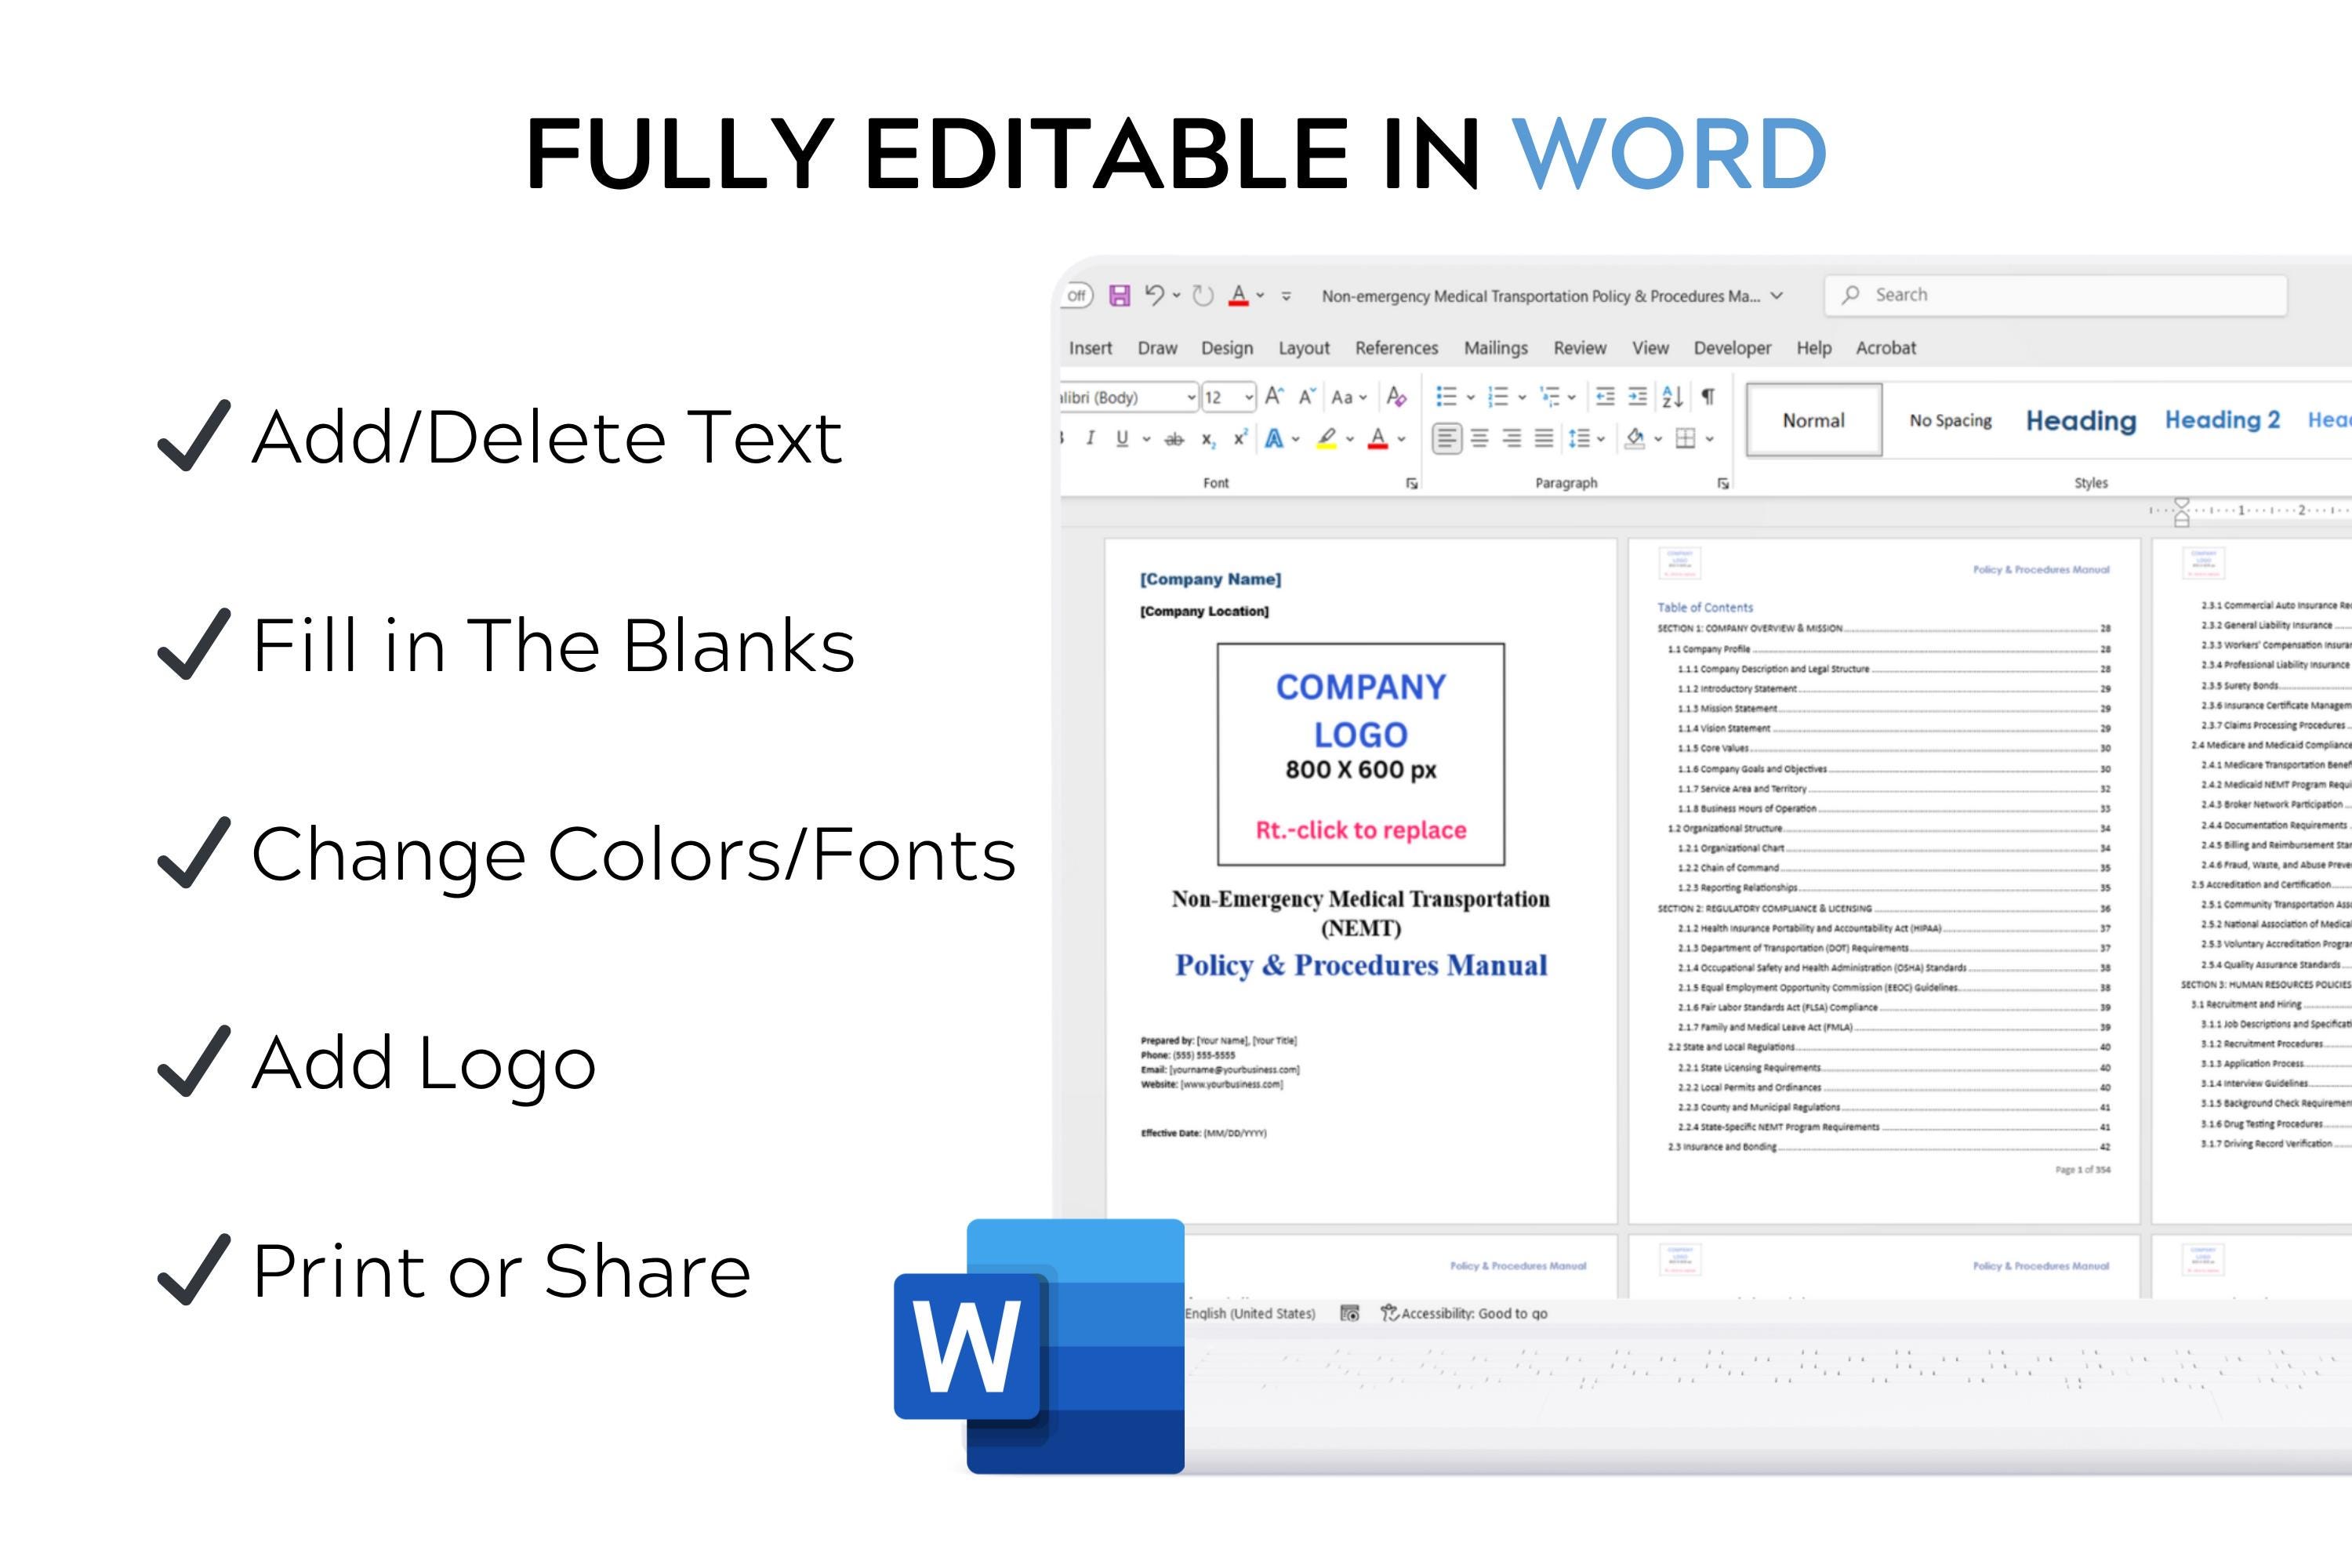2352x1568 pixels.
Task: Apply bulleted list
Action: pos(1446,396)
